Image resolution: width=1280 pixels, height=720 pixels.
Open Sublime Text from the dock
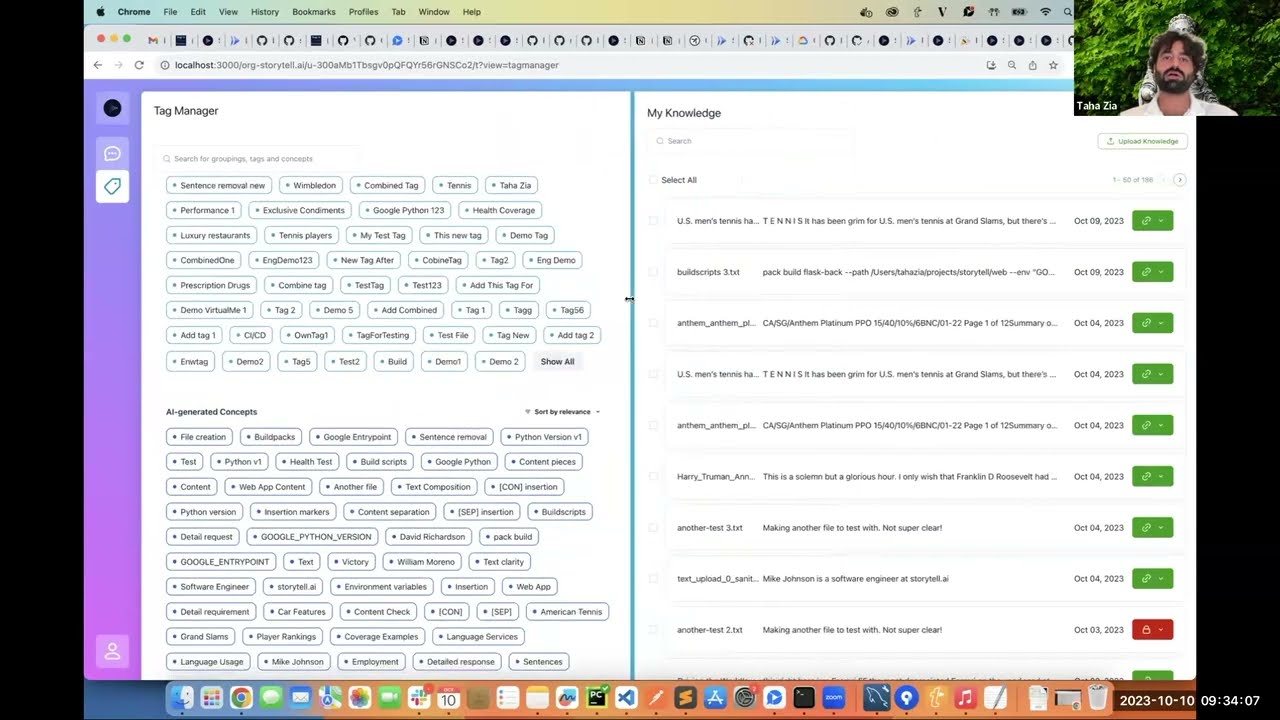click(x=685, y=697)
